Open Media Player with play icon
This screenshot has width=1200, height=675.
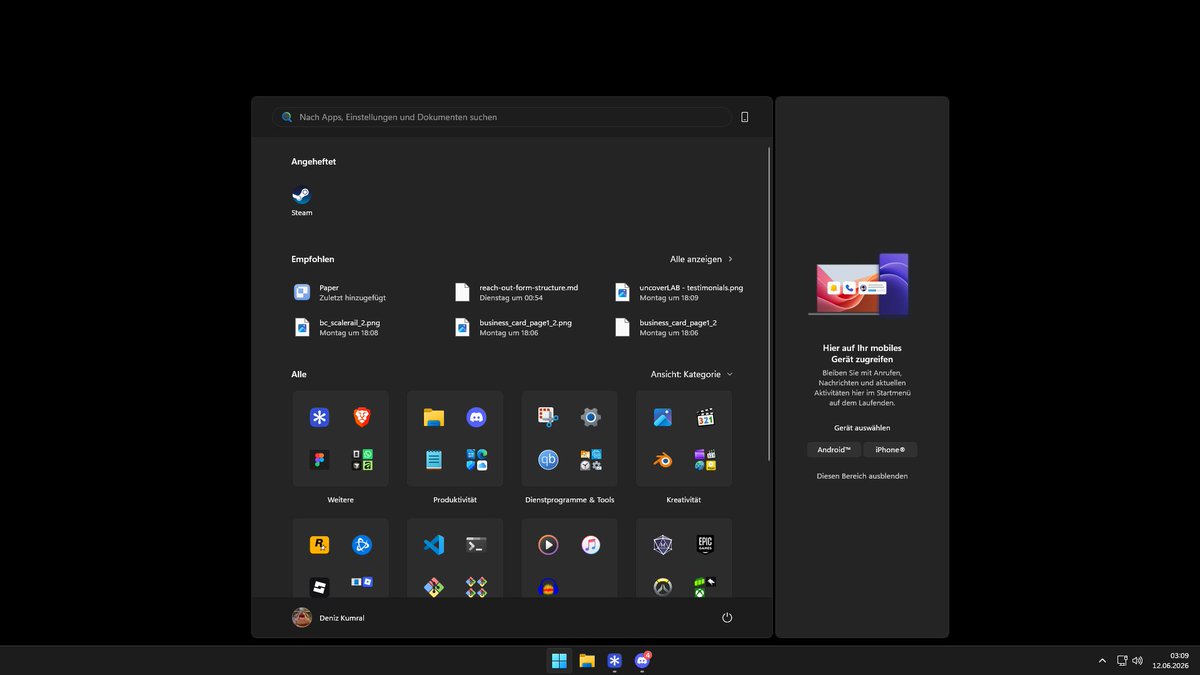coord(548,545)
